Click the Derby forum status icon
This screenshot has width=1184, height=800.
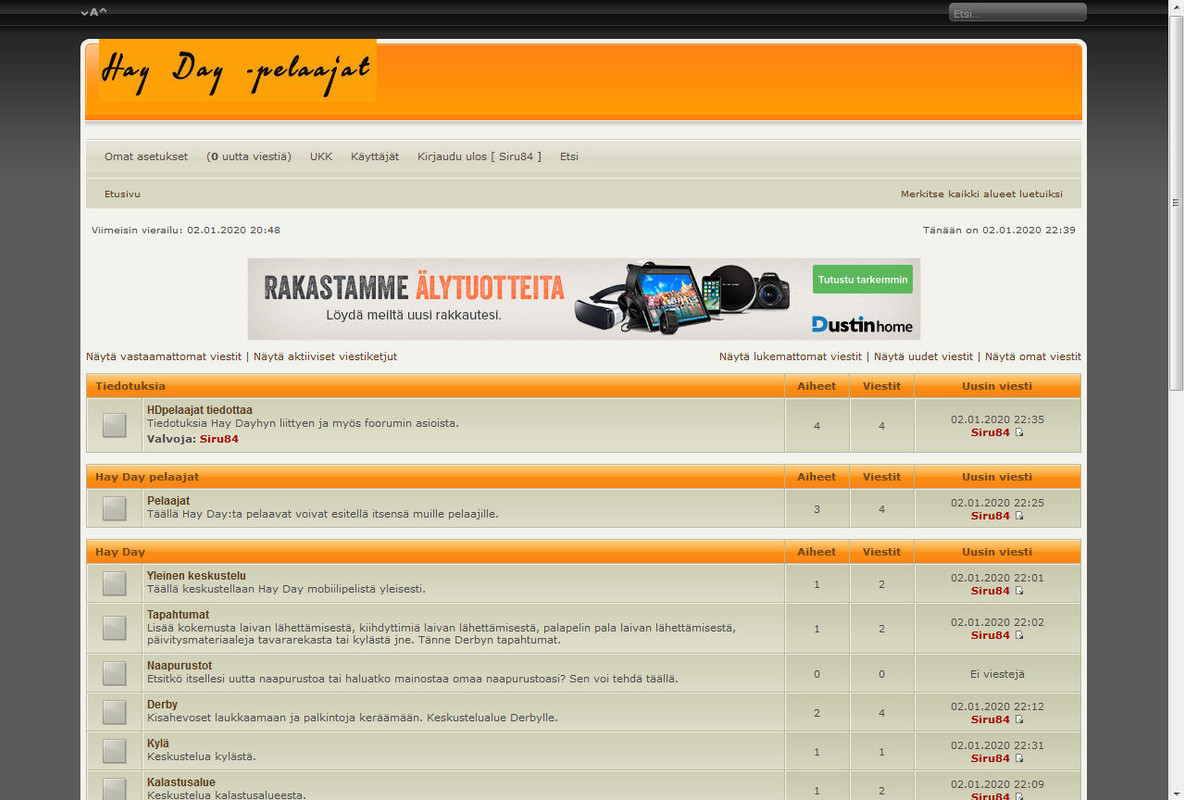(x=114, y=712)
